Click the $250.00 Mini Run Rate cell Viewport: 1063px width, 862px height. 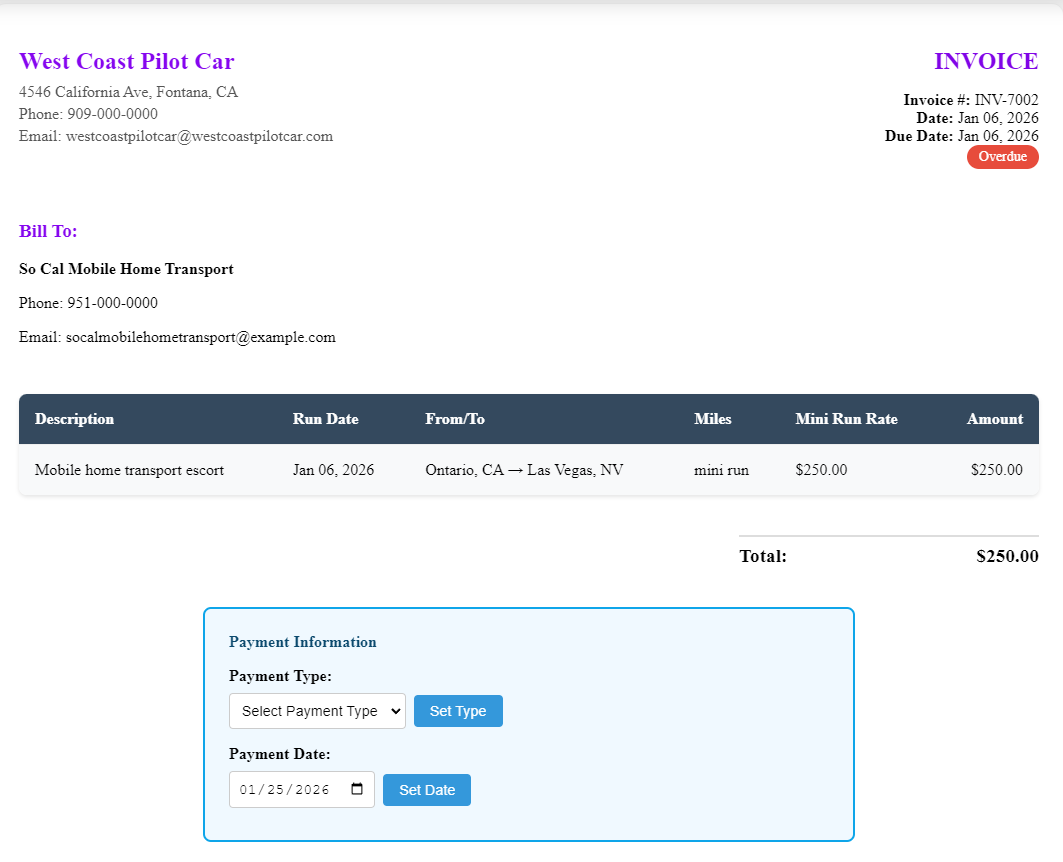pyautogui.click(x=821, y=470)
